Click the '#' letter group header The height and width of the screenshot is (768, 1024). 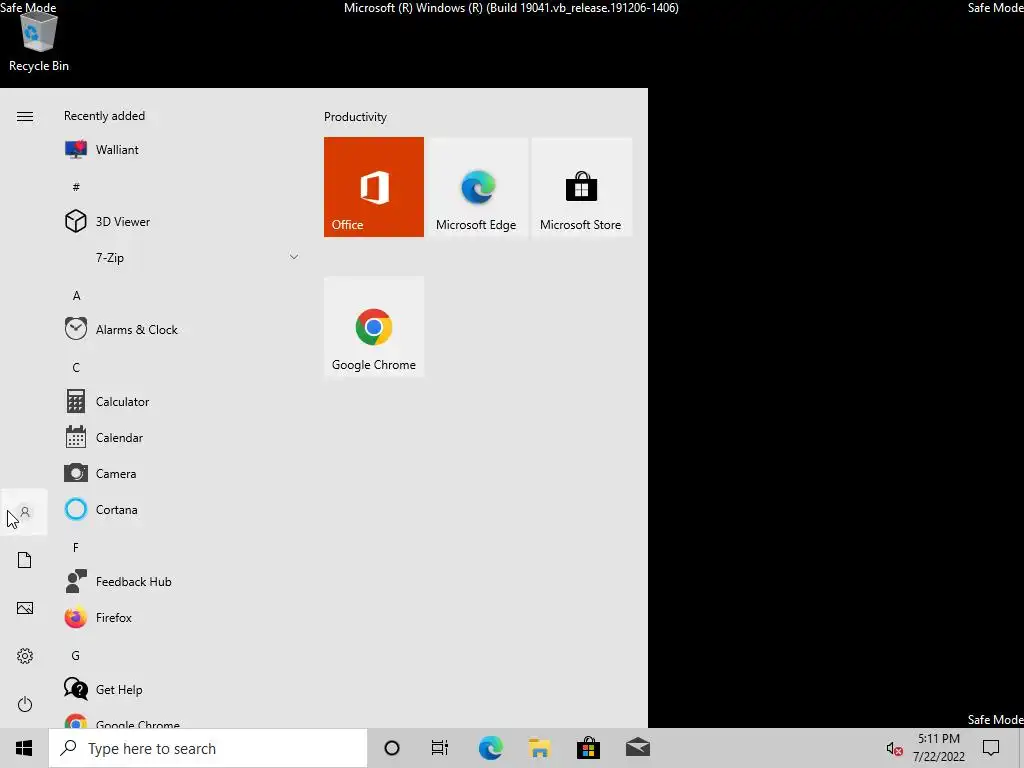point(76,187)
